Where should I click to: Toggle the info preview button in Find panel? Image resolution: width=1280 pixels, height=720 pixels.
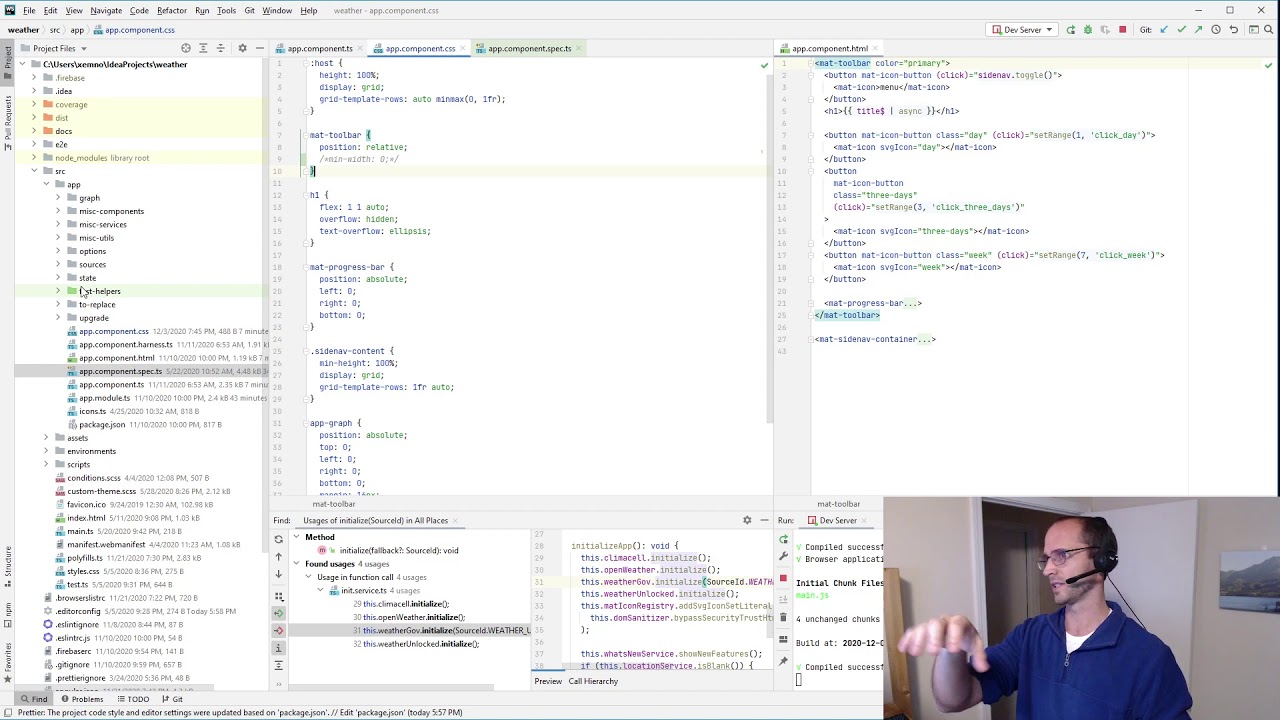(279, 649)
